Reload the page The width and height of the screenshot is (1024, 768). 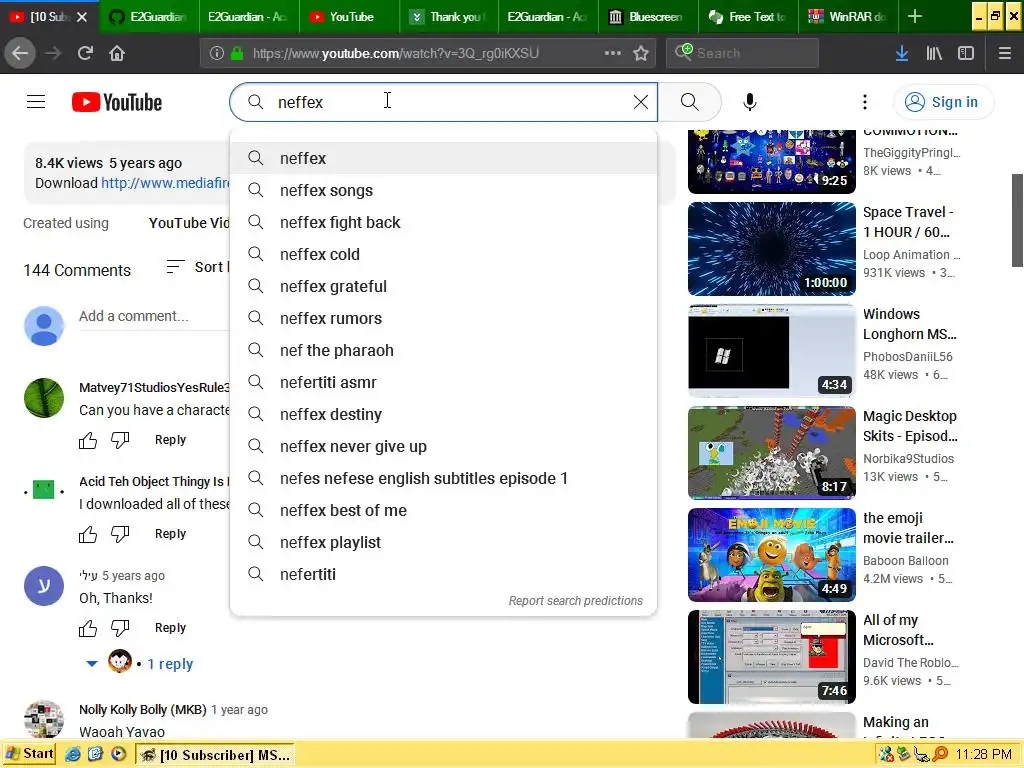tap(86, 53)
